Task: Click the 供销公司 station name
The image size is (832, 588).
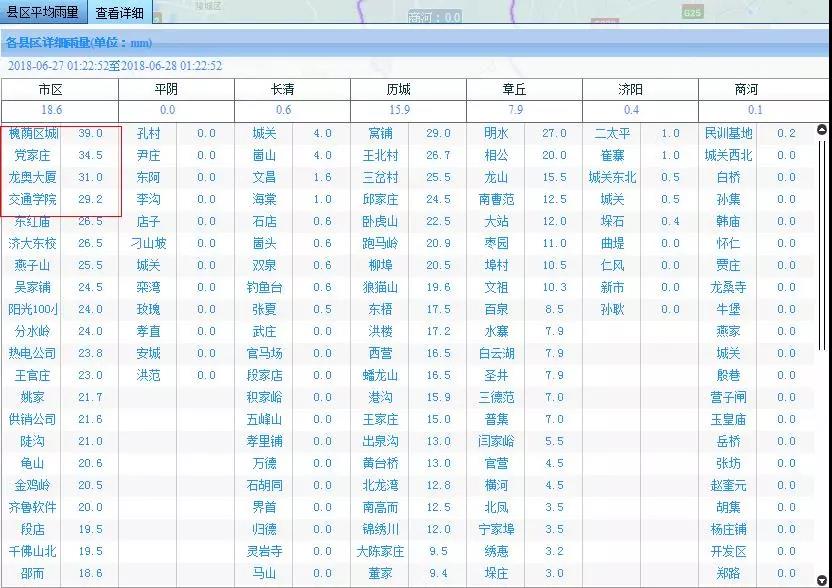Action: [x=32, y=420]
